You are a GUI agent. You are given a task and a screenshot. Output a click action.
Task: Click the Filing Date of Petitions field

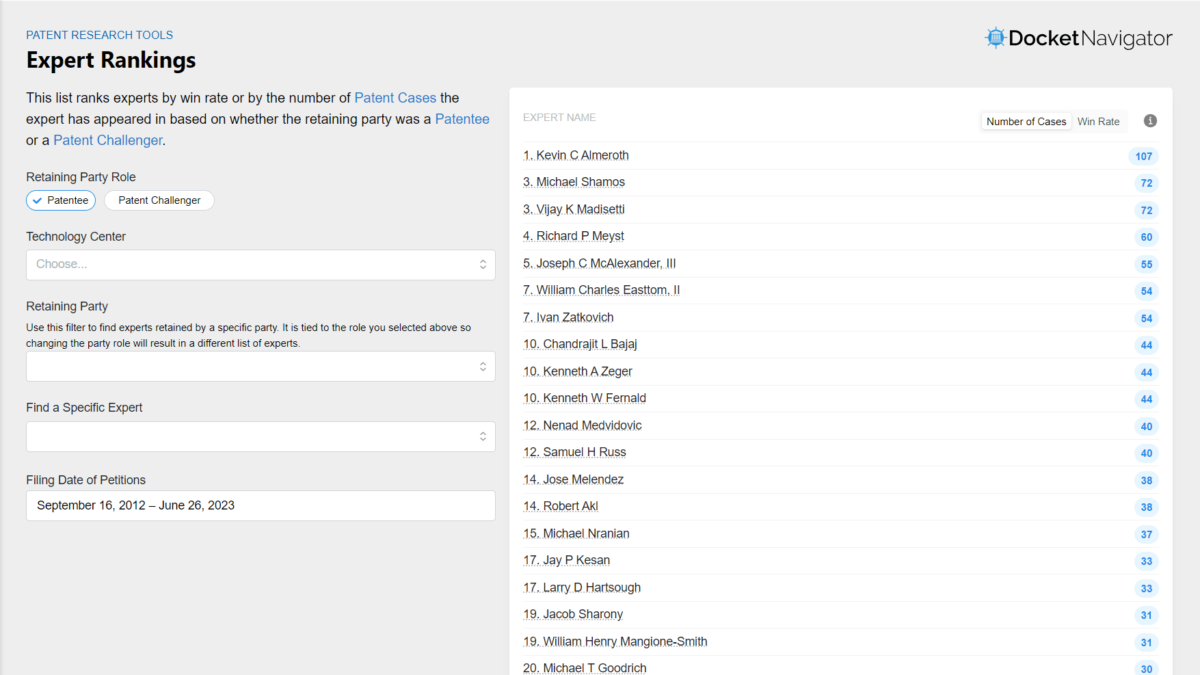260,505
